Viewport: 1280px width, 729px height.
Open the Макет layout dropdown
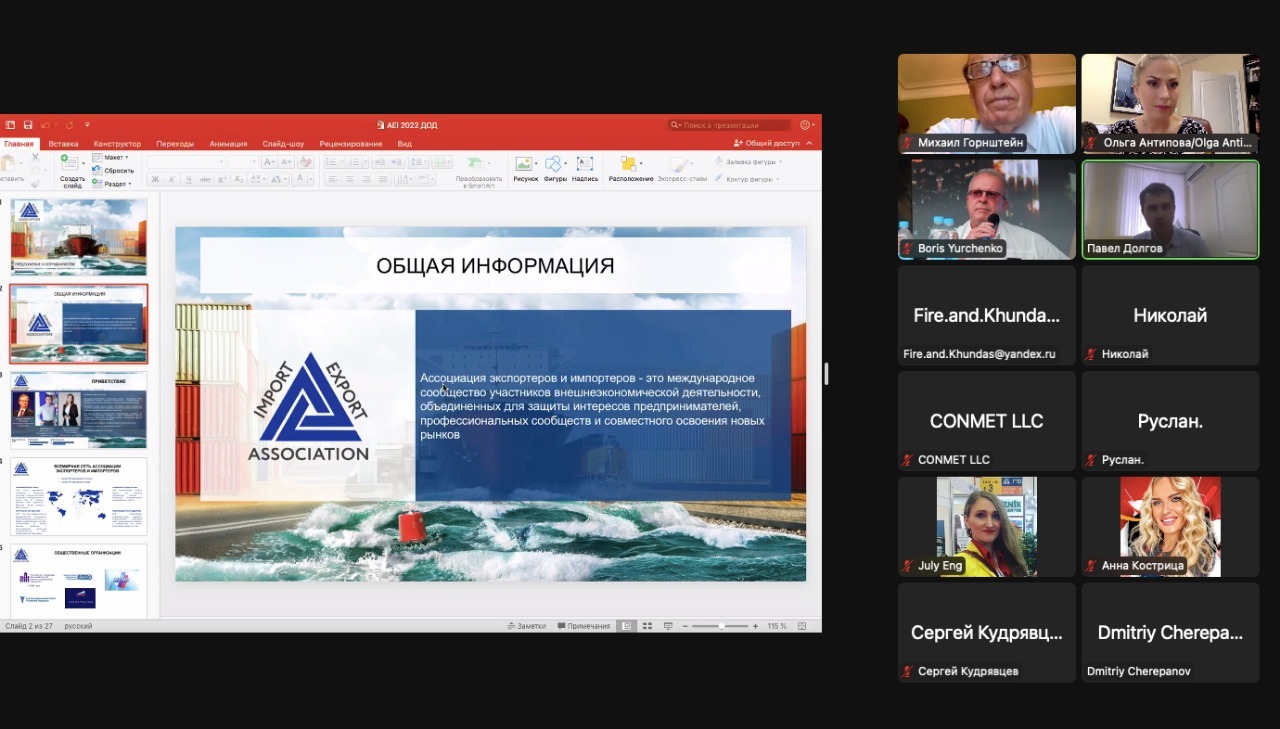(x=110, y=157)
